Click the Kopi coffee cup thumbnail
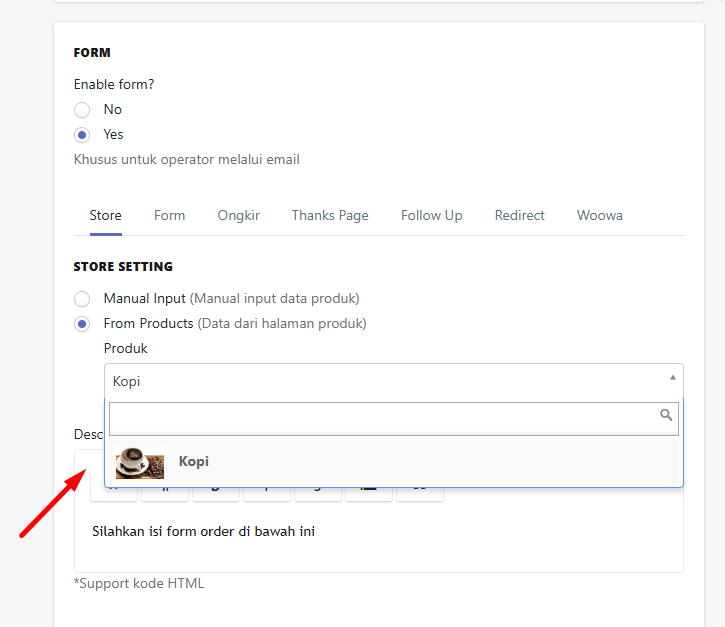 click(x=140, y=462)
